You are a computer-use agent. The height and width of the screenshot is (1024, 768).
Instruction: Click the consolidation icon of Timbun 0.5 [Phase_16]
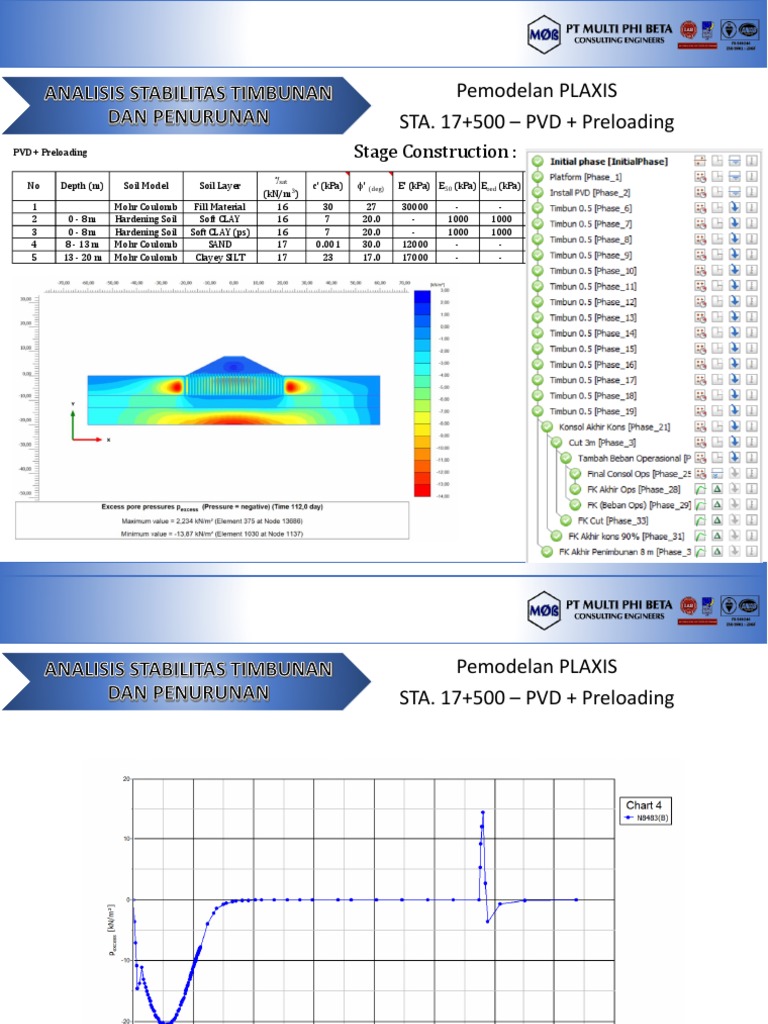coord(700,364)
